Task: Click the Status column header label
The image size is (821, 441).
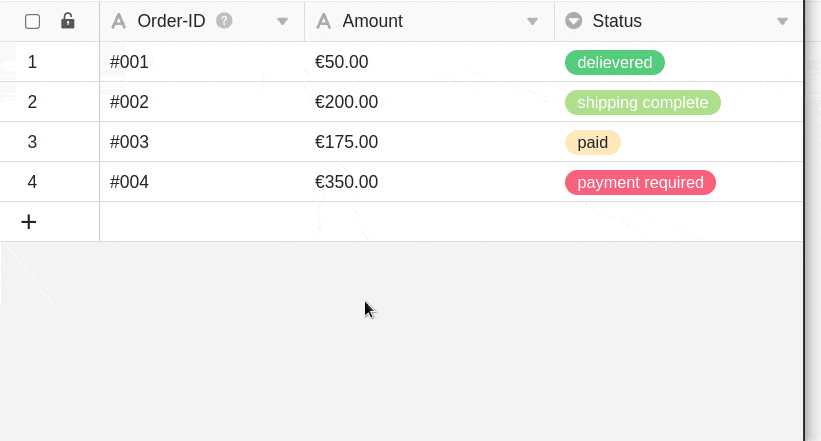Action: [617, 21]
